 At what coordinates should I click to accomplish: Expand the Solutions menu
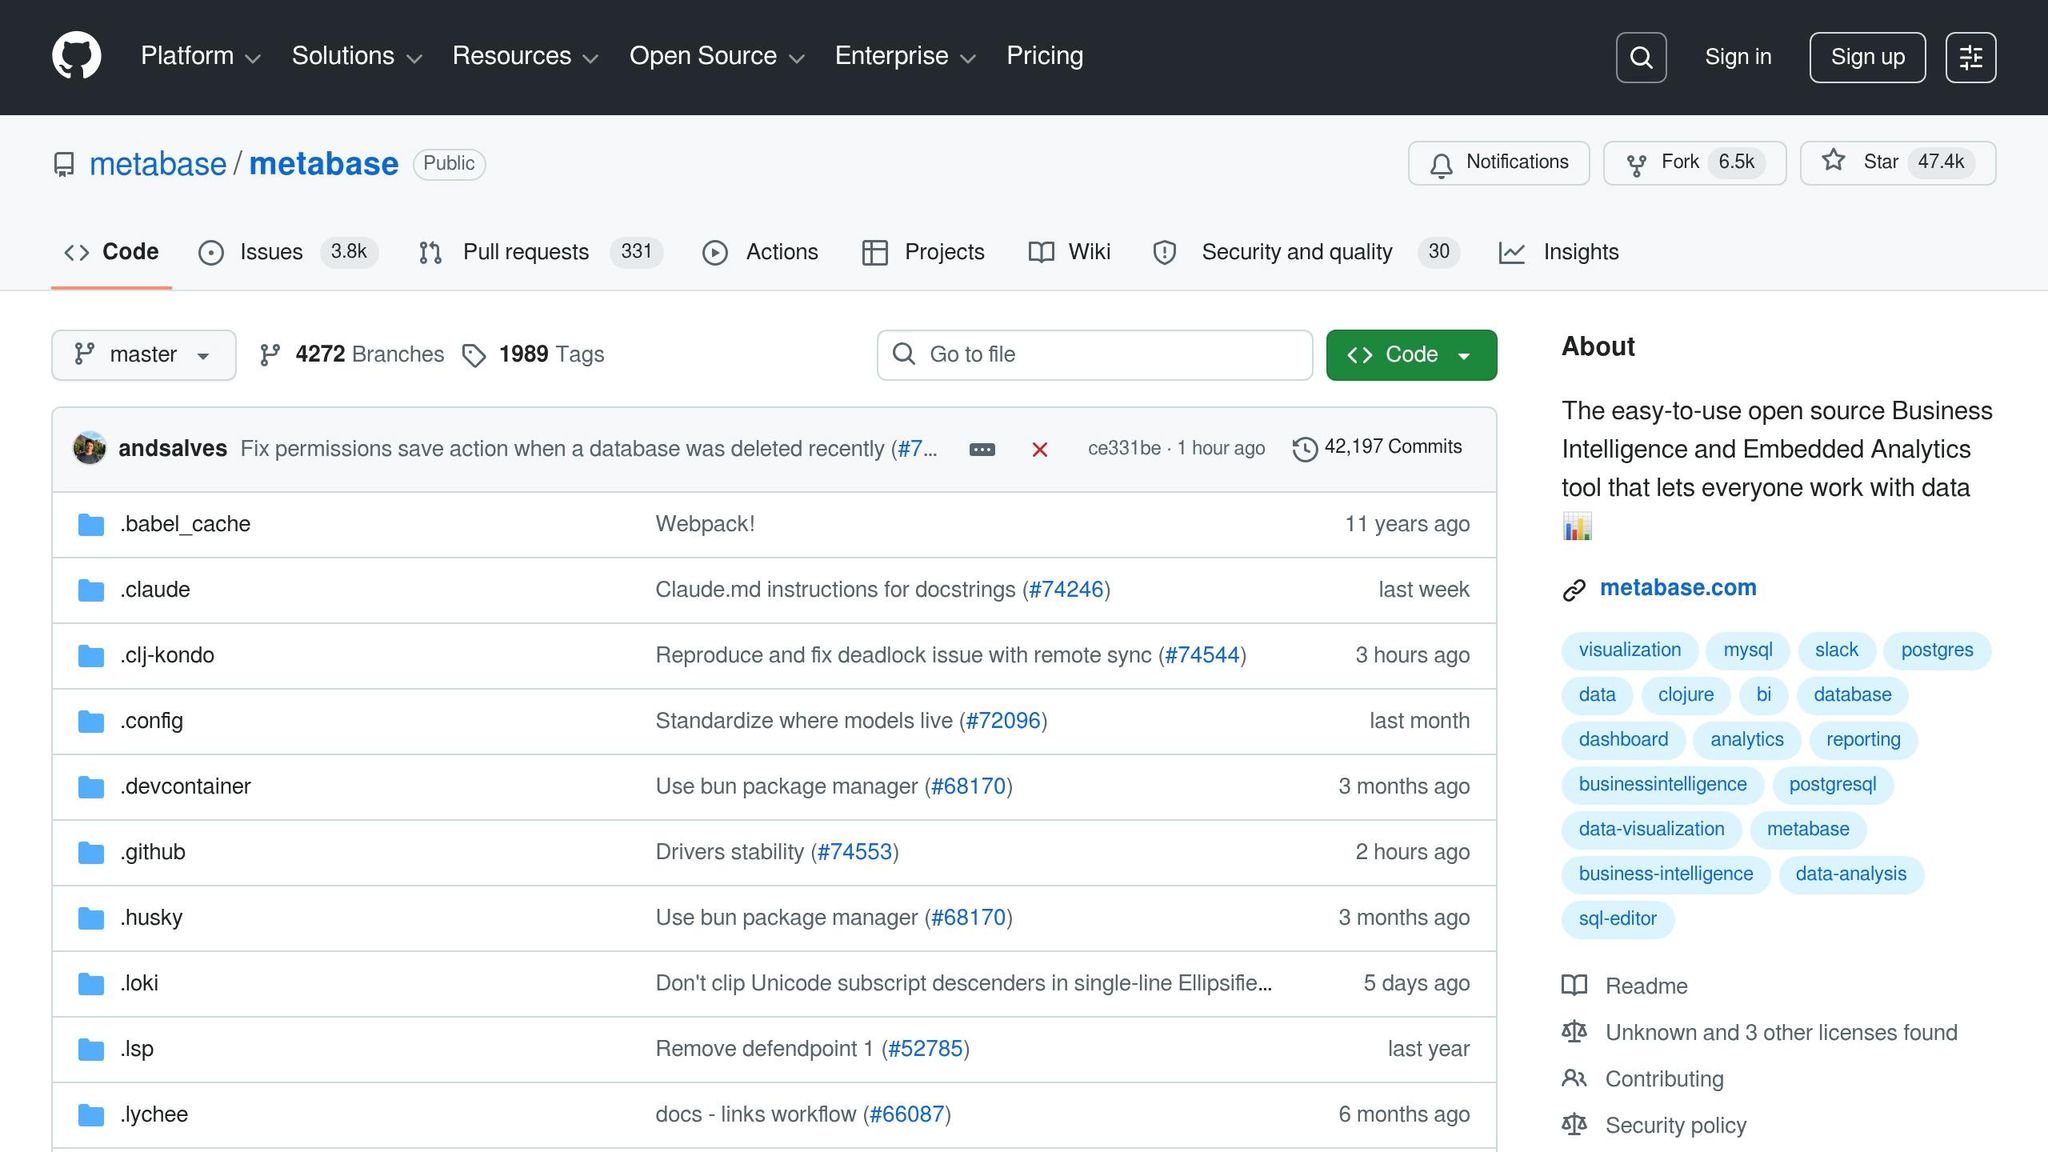coord(357,56)
